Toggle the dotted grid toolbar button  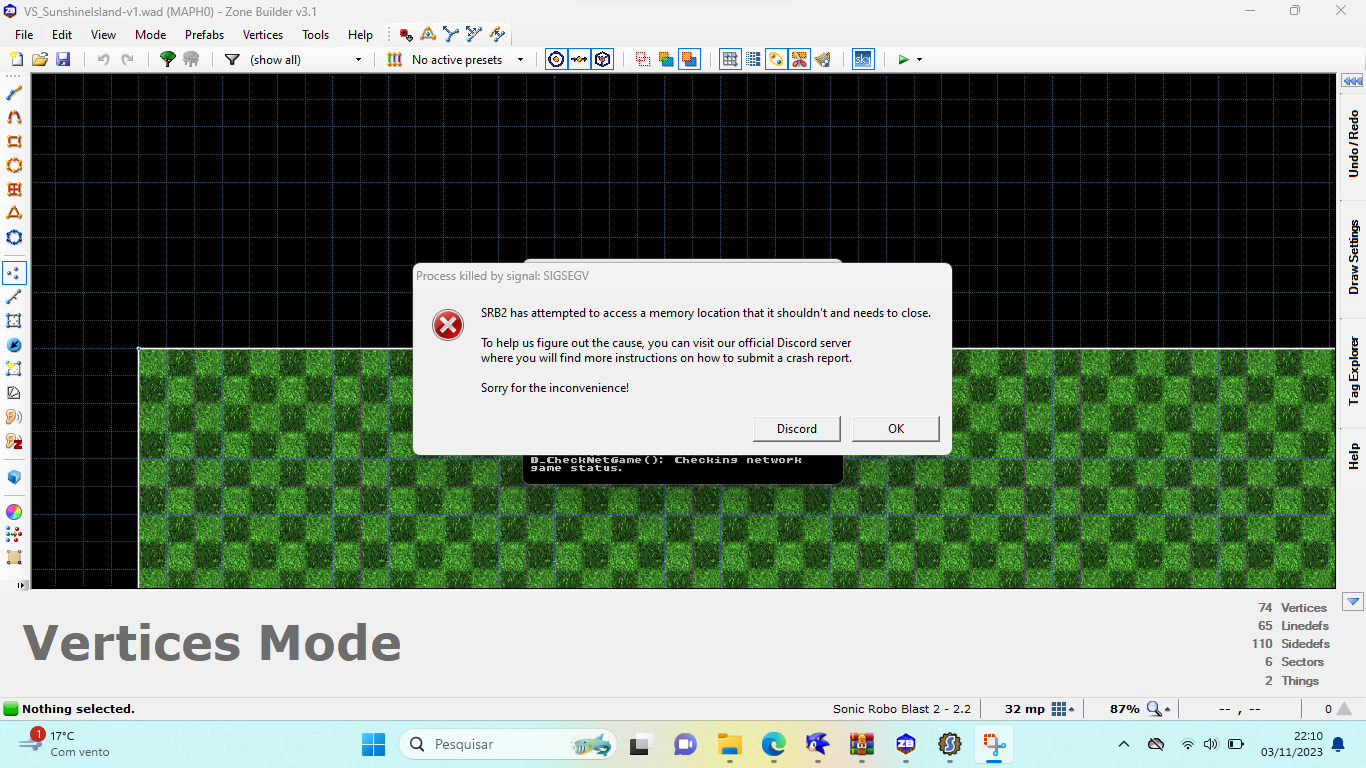click(753, 60)
